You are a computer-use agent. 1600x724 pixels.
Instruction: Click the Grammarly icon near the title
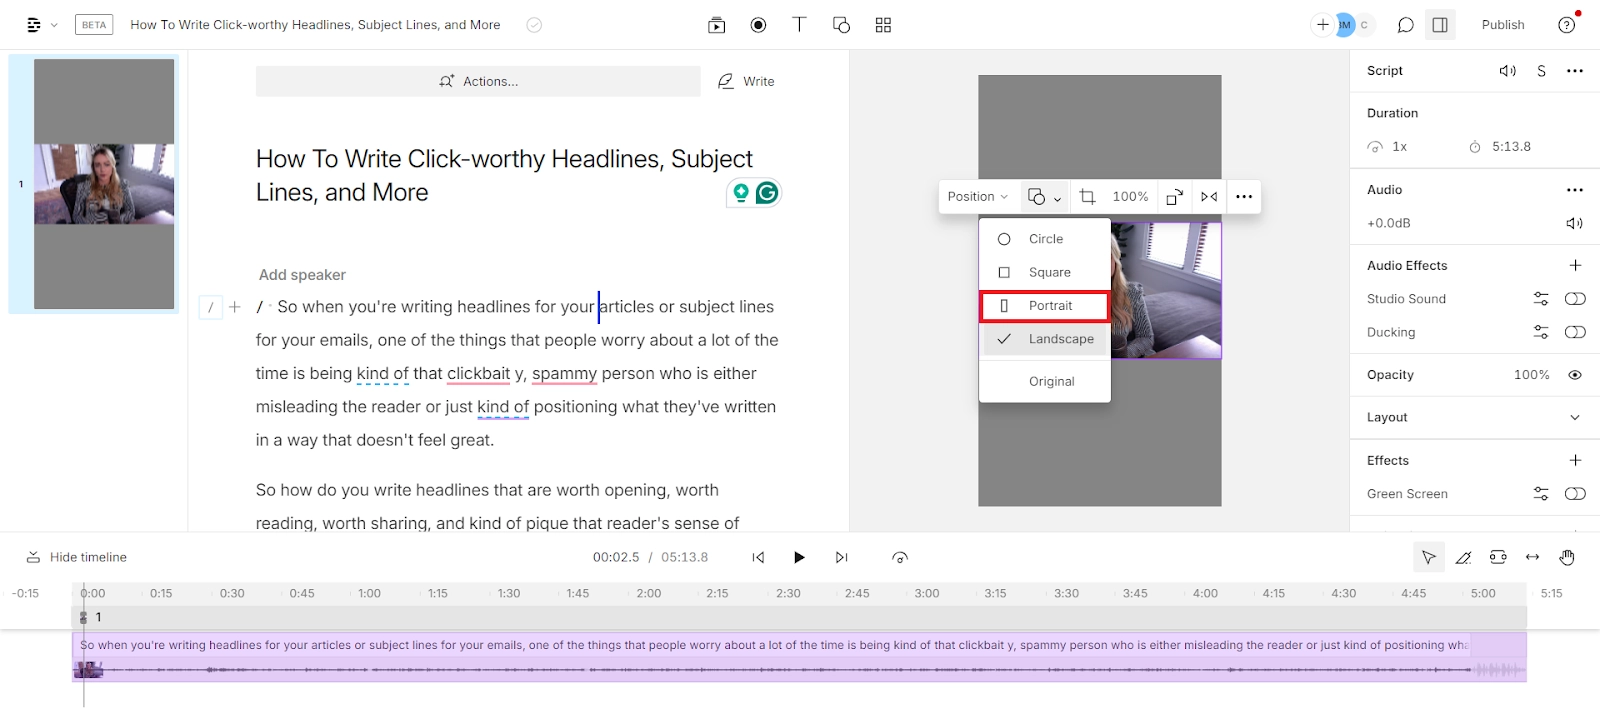point(767,193)
